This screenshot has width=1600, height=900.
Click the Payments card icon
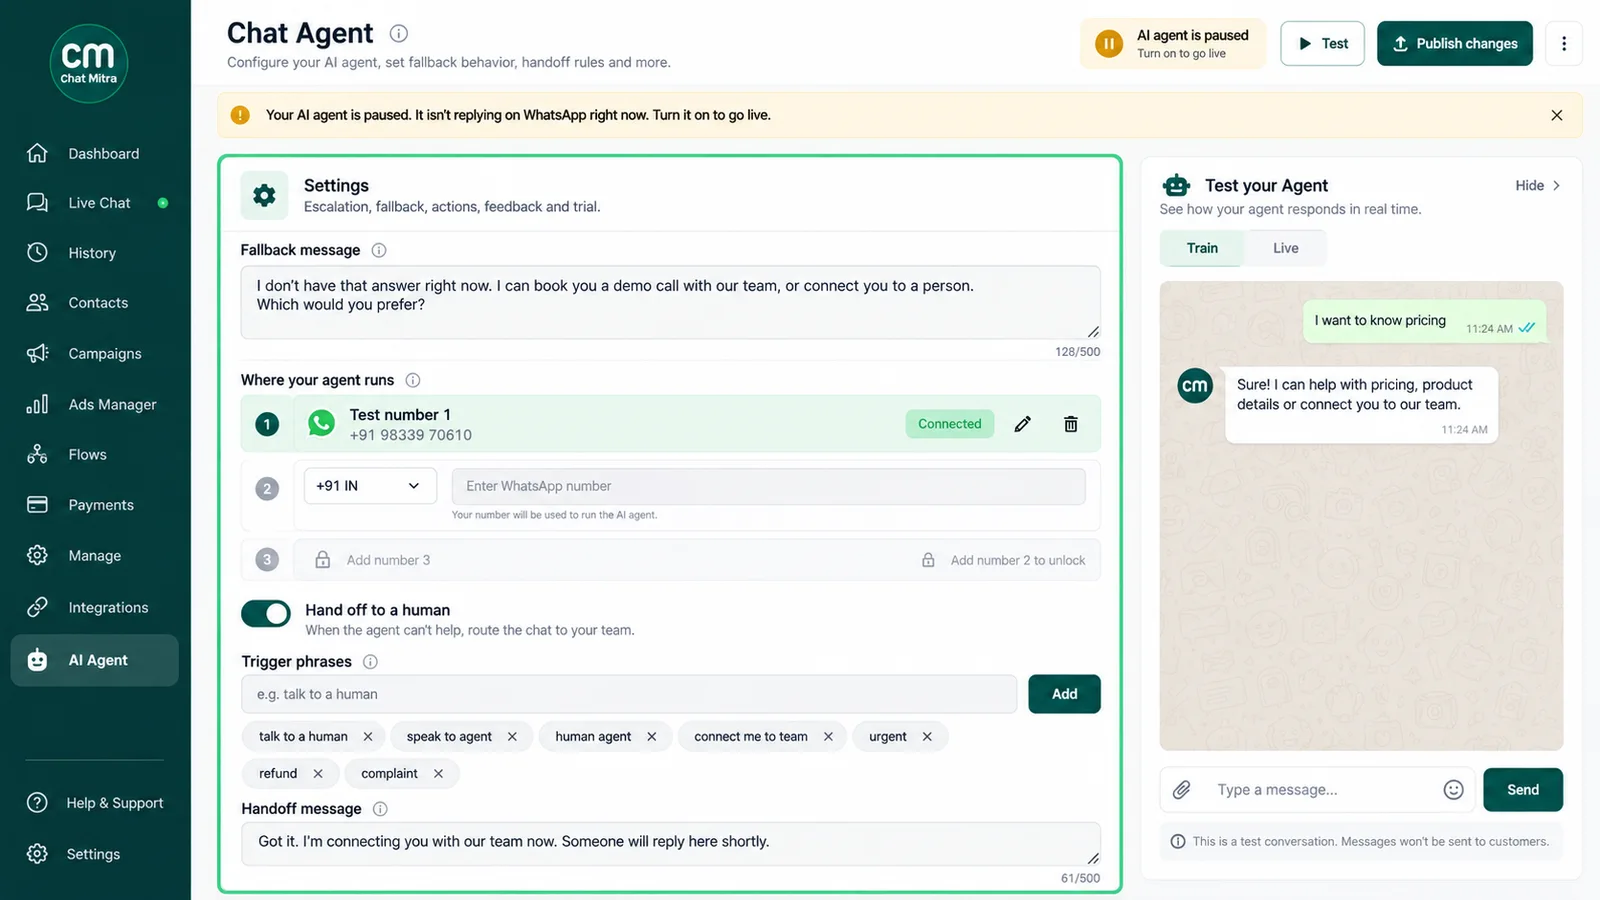37,504
